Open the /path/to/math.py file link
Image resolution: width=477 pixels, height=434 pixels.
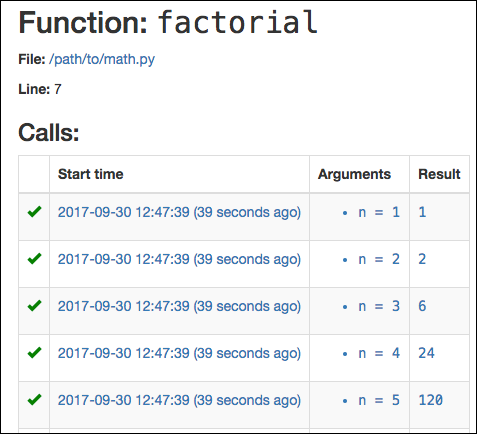coord(102,60)
